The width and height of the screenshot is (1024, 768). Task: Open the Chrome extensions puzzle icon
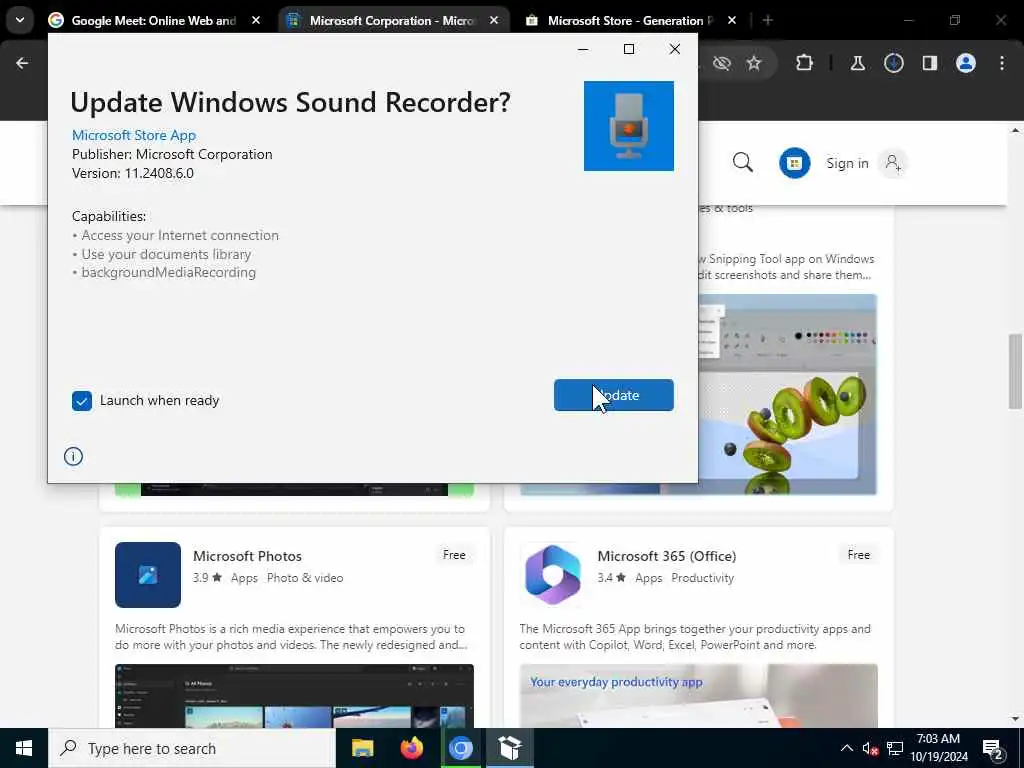pyautogui.click(x=805, y=63)
